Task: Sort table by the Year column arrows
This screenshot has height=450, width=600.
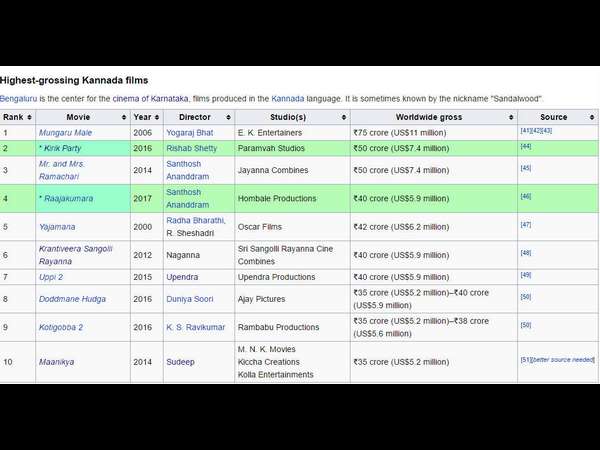Action: coord(157,117)
